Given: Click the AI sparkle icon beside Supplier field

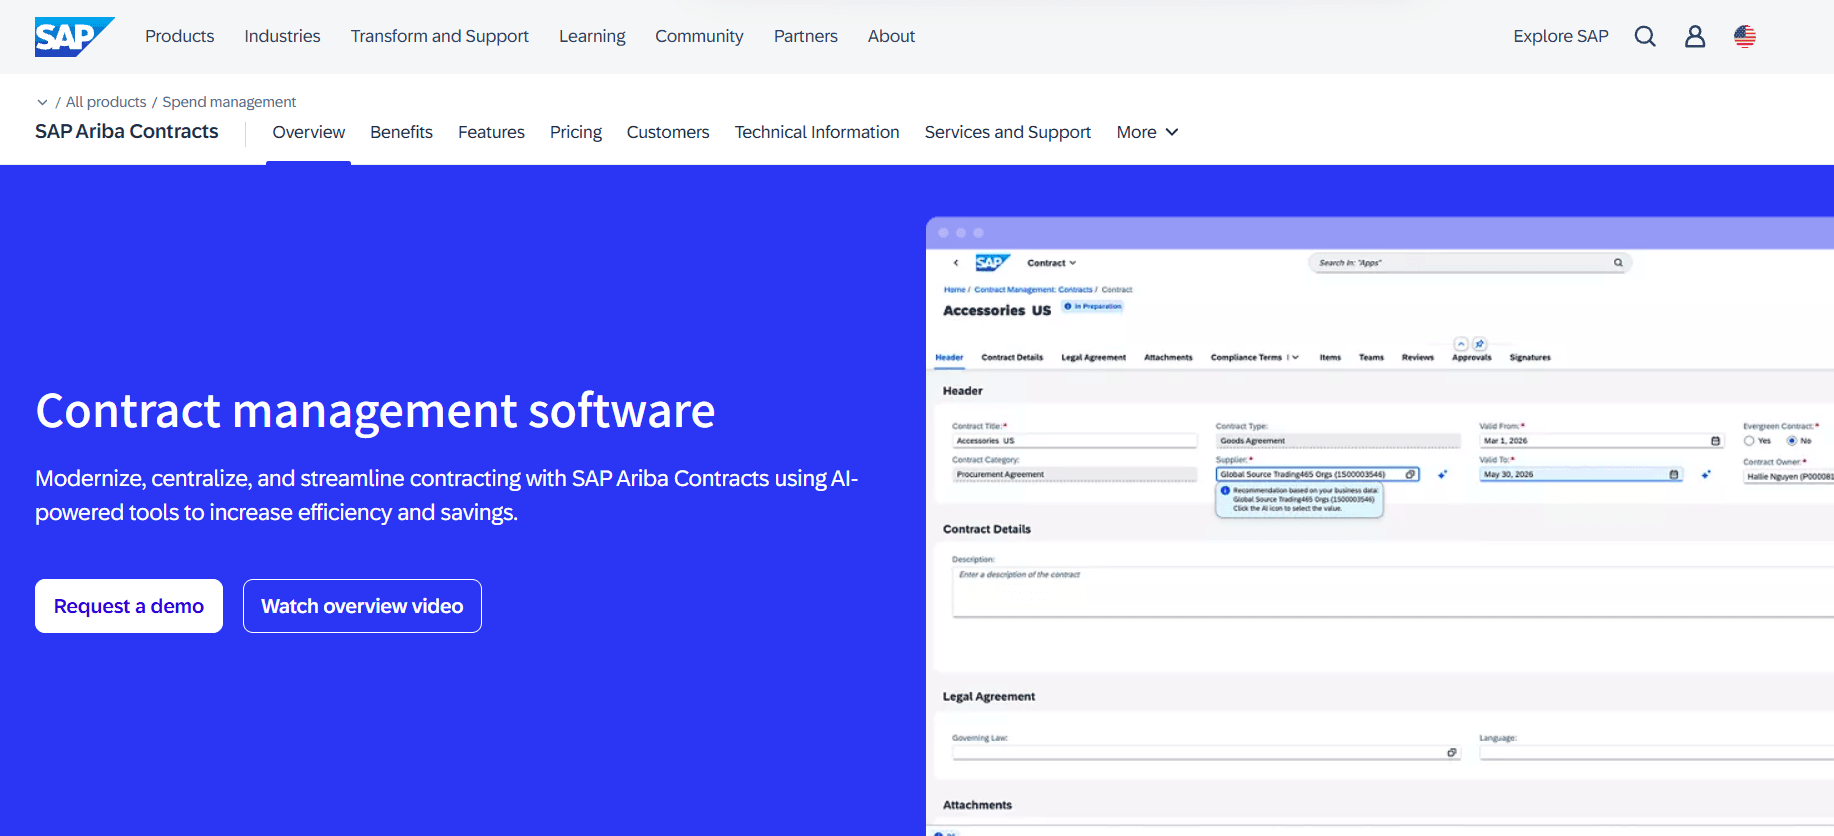Looking at the screenshot, I should [x=1442, y=475].
